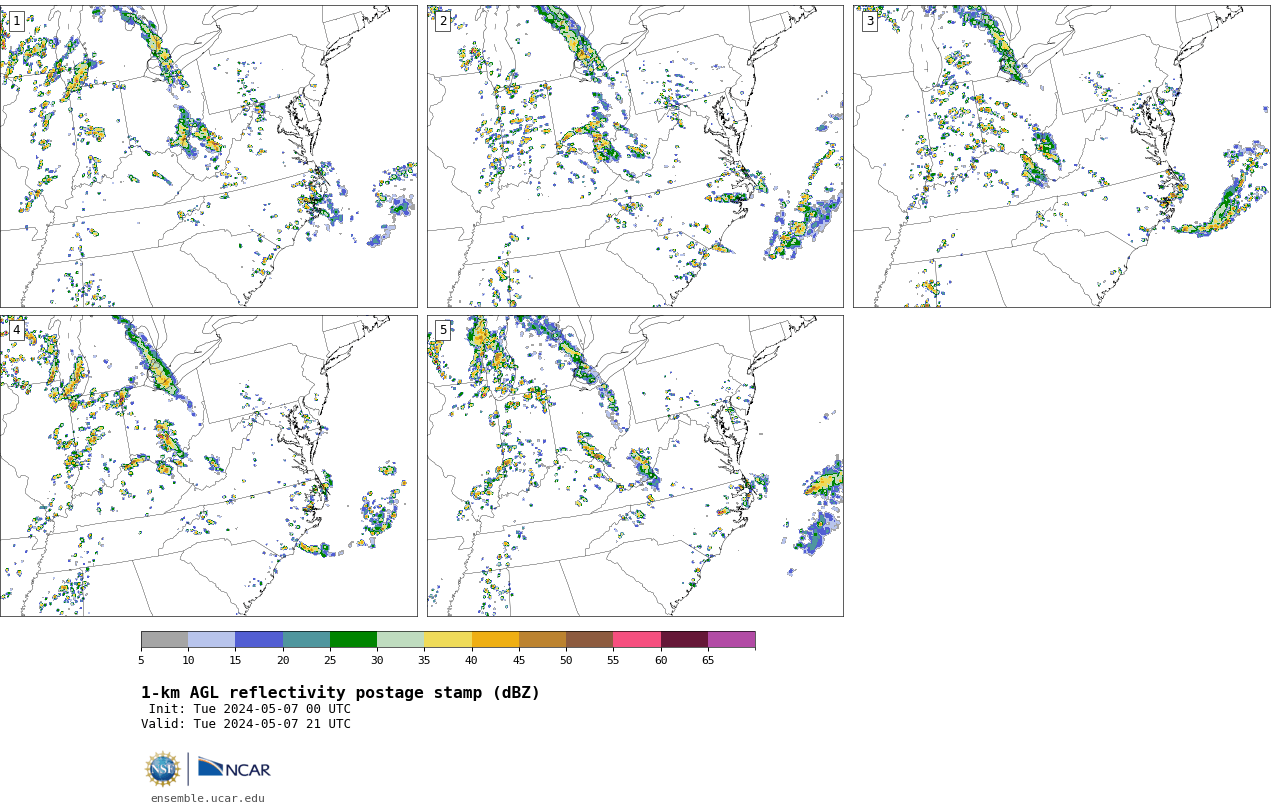Click the member number 3 label box
The image size is (1280, 809).
pos(869,21)
